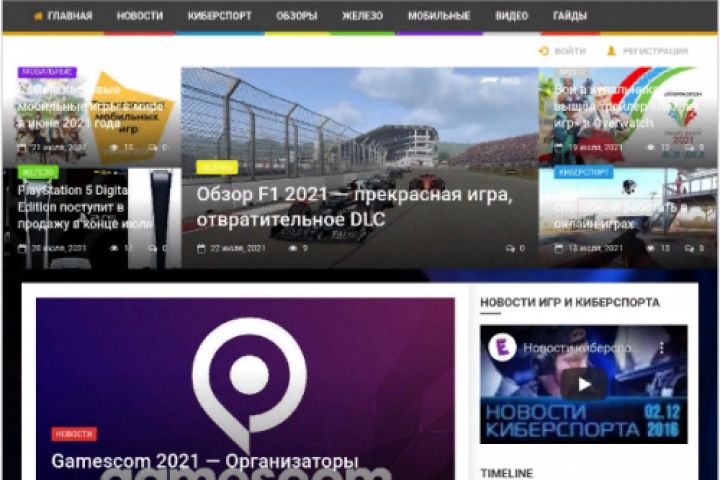Click views eye icon on PlayStation 5 article
The image size is (720, 480).
114,248
